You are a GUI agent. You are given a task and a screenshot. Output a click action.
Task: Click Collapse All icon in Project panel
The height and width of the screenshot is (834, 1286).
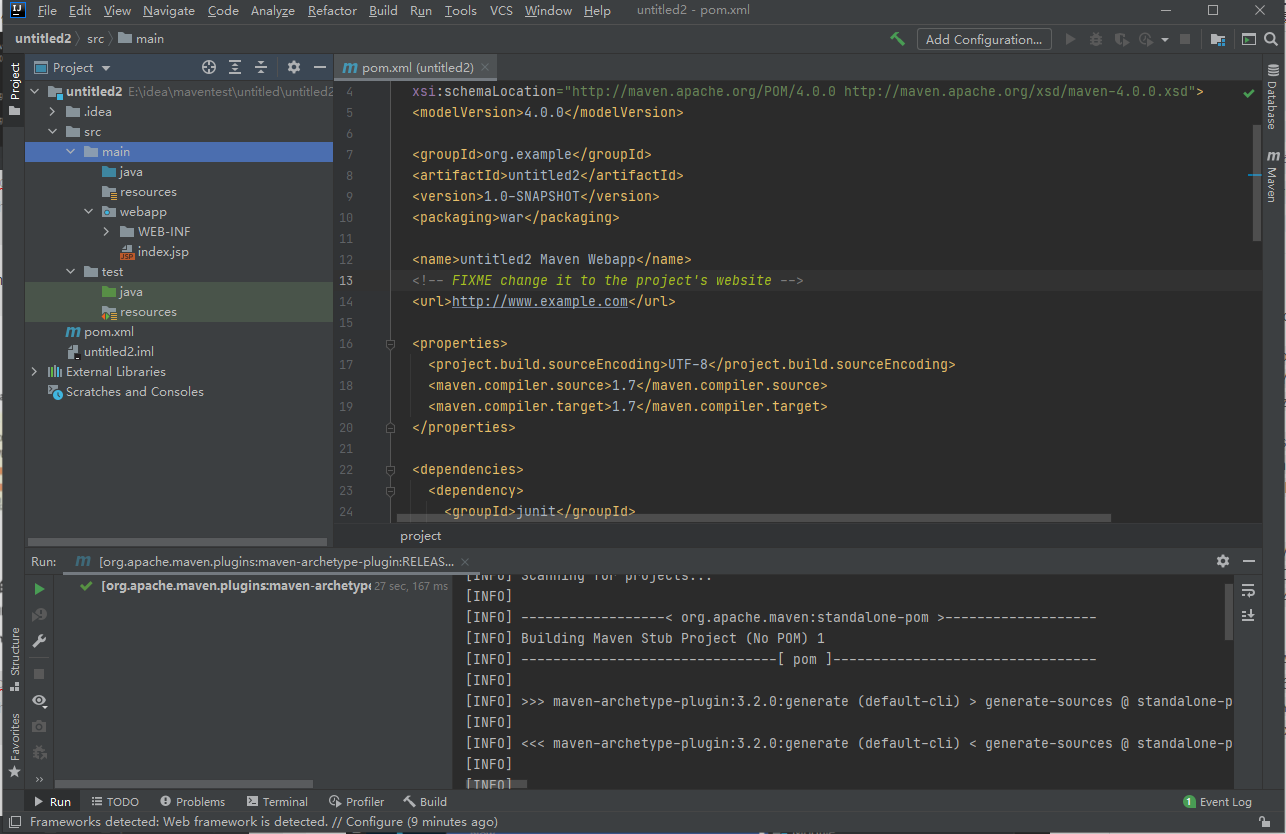tap(261, 67)
